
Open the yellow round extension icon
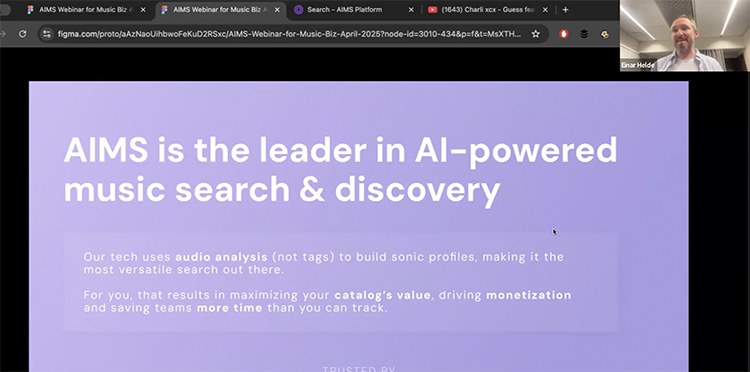(x=604, y=34)
